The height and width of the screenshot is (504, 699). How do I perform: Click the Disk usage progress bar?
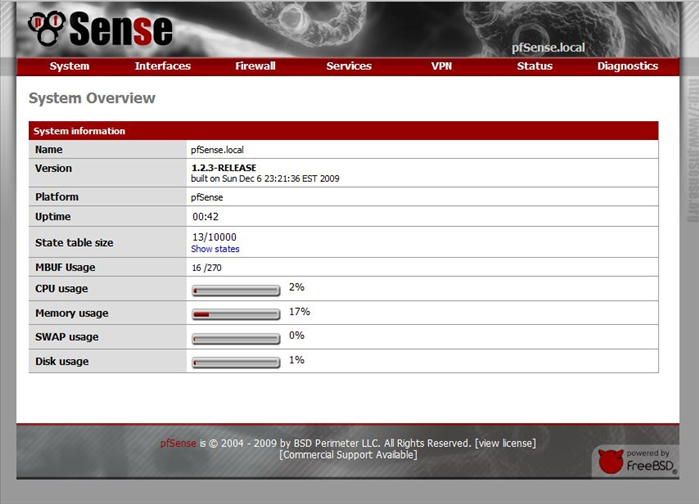pos(236,363)
